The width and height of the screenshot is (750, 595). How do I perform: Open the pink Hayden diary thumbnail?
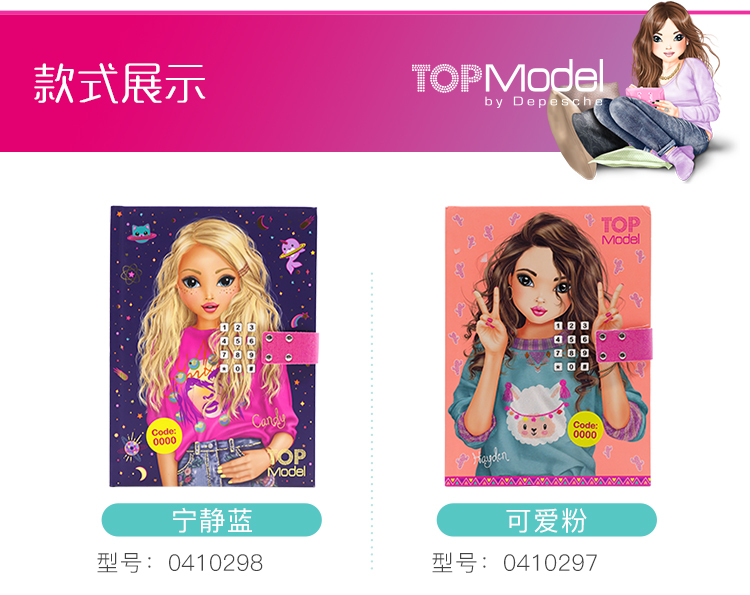[x=548, y=347]
